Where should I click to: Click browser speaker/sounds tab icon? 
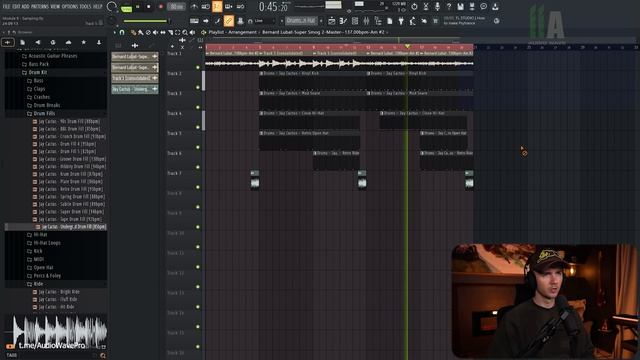pos(38,42)
